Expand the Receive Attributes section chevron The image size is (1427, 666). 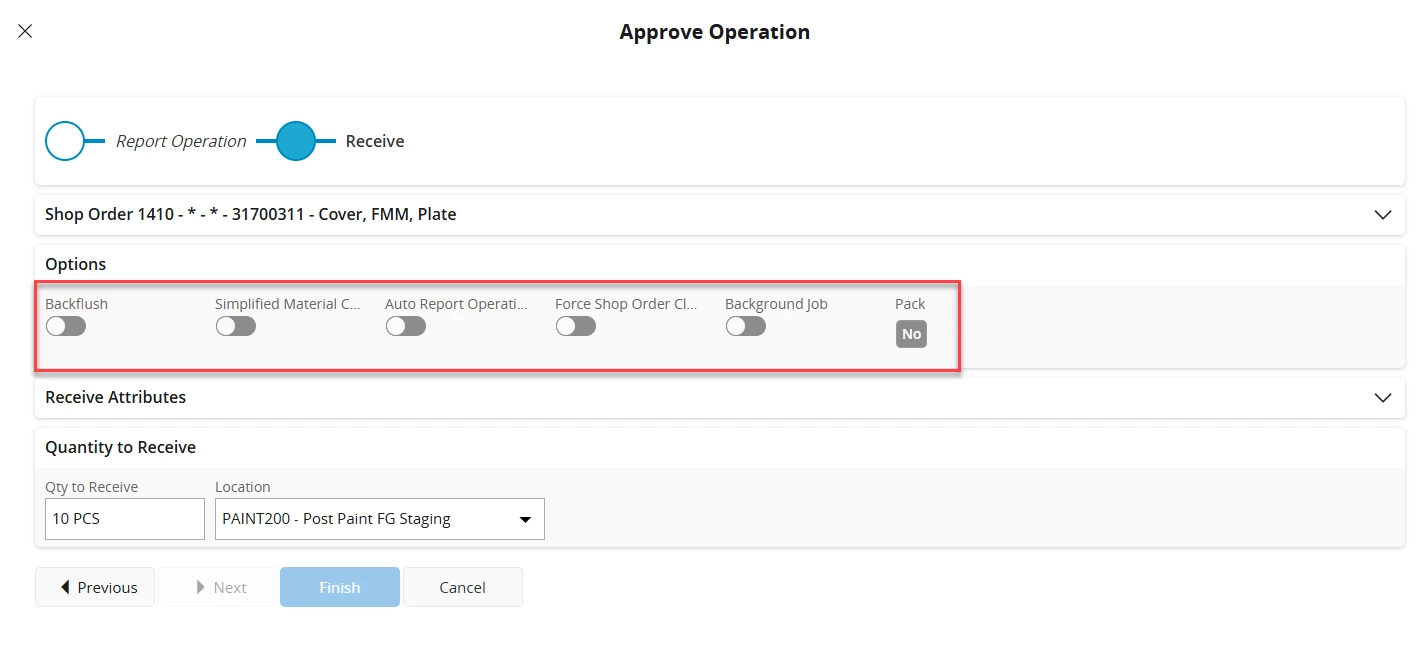tap(1383, 397)
